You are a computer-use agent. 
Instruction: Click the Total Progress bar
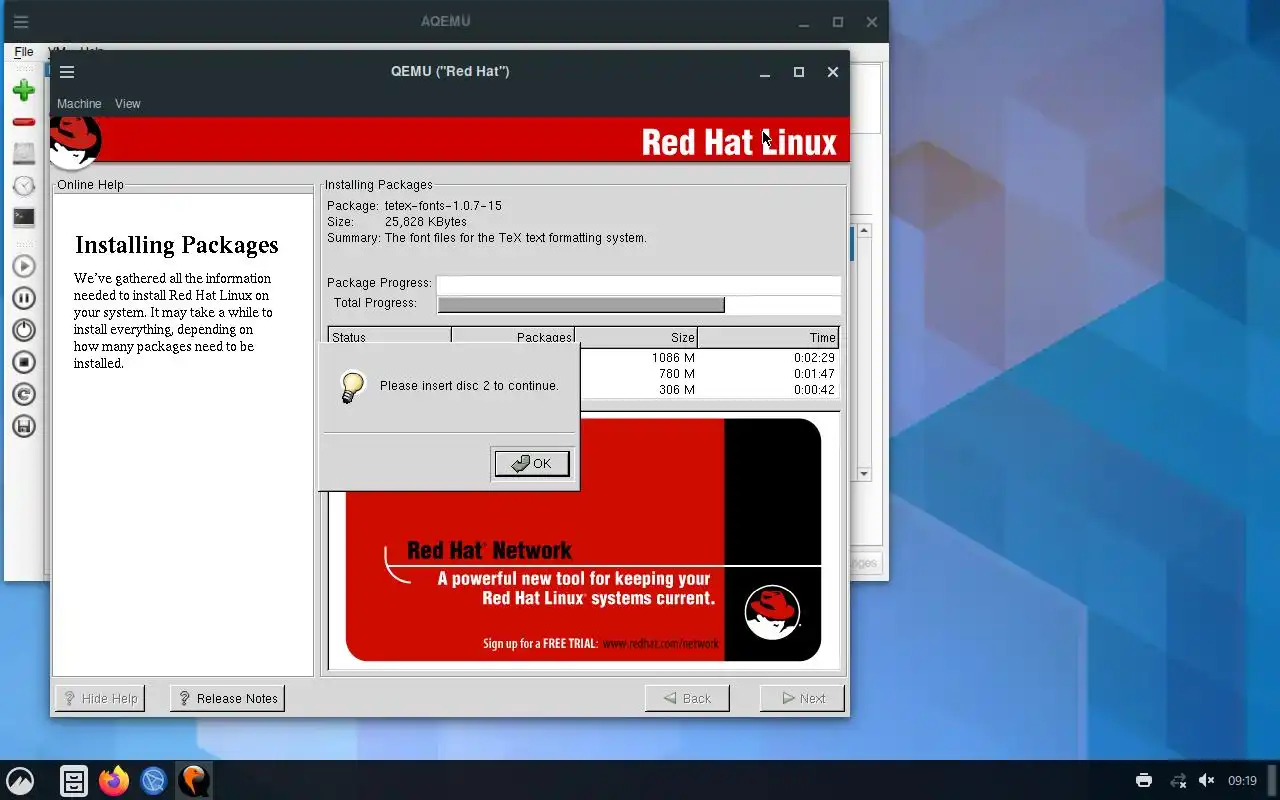pos(638,304)
